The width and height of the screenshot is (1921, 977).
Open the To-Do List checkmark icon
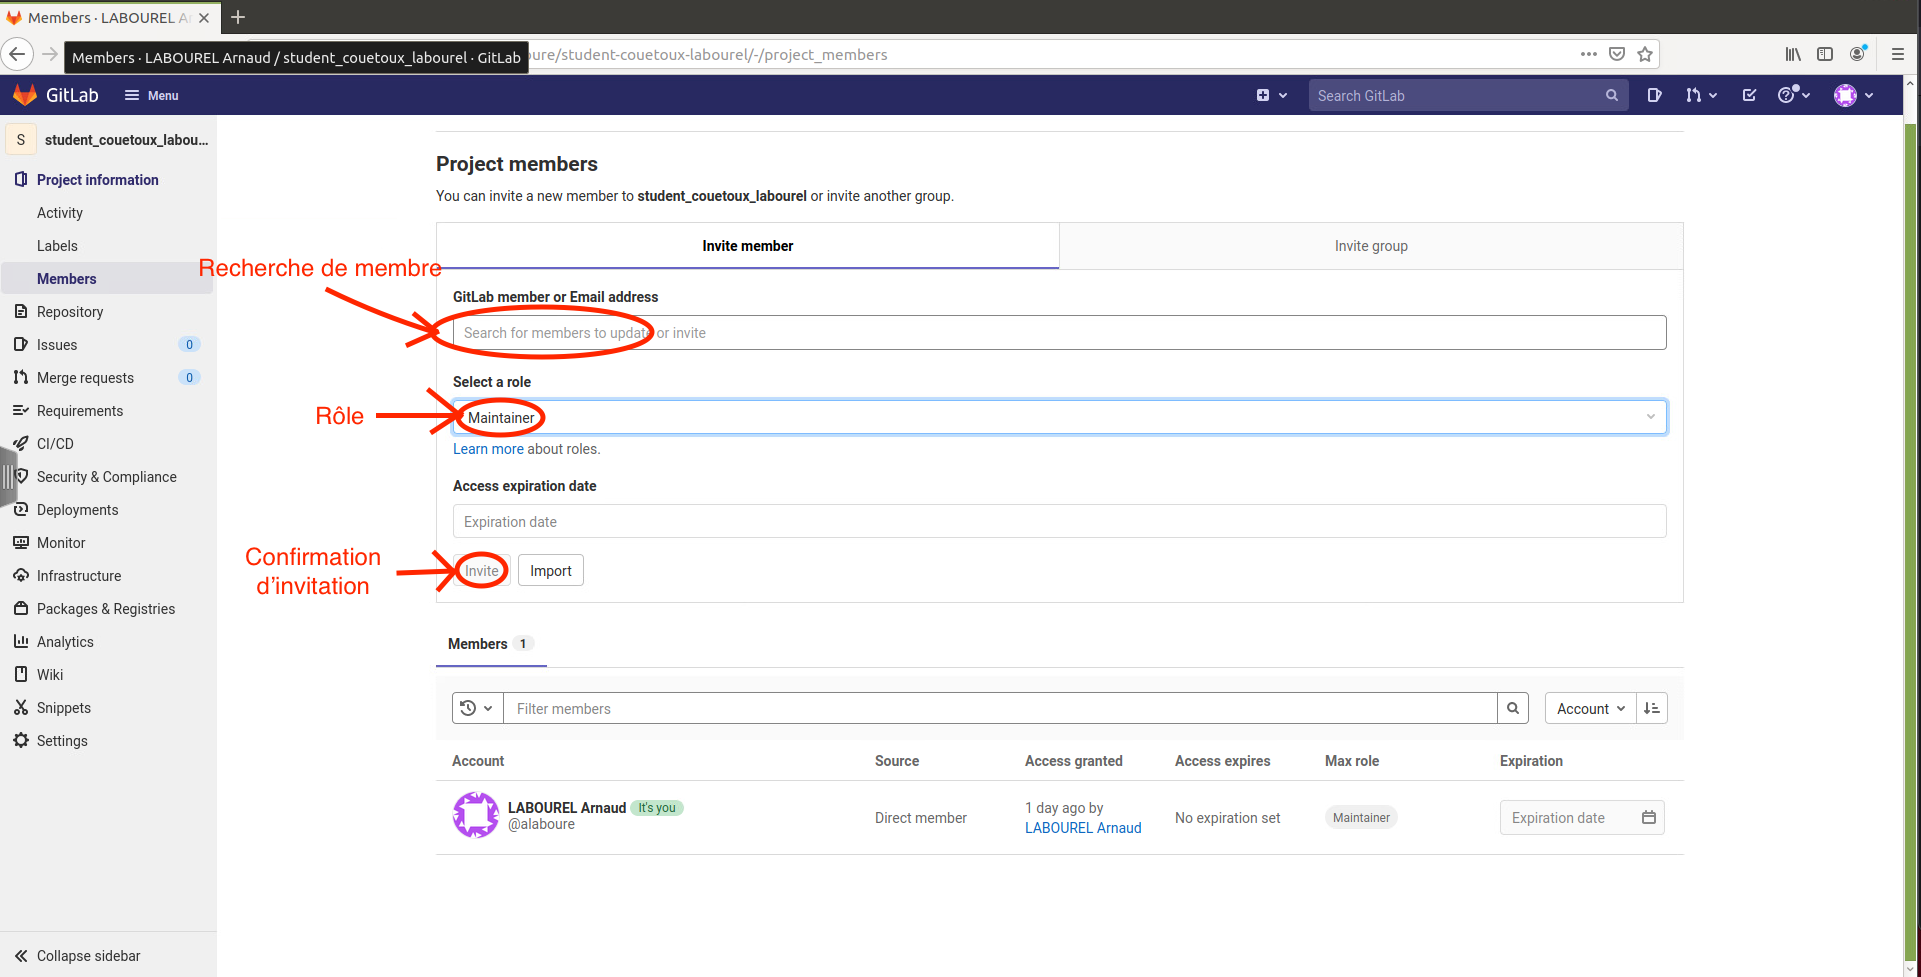1749,95
